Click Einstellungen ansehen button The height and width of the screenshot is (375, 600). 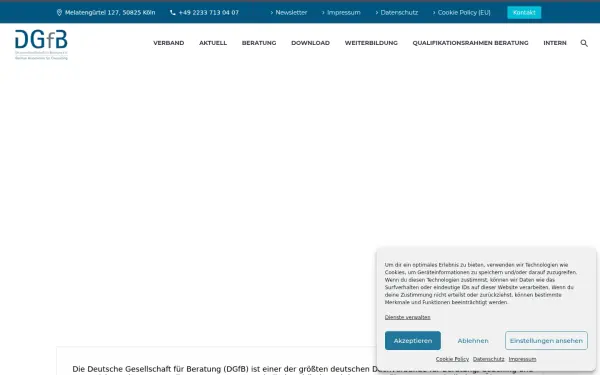pos(546,341)
